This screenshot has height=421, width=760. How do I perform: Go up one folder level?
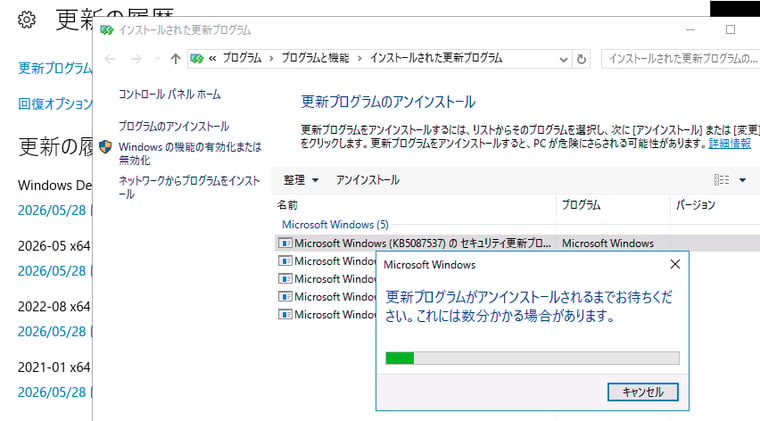click(175, 59)
